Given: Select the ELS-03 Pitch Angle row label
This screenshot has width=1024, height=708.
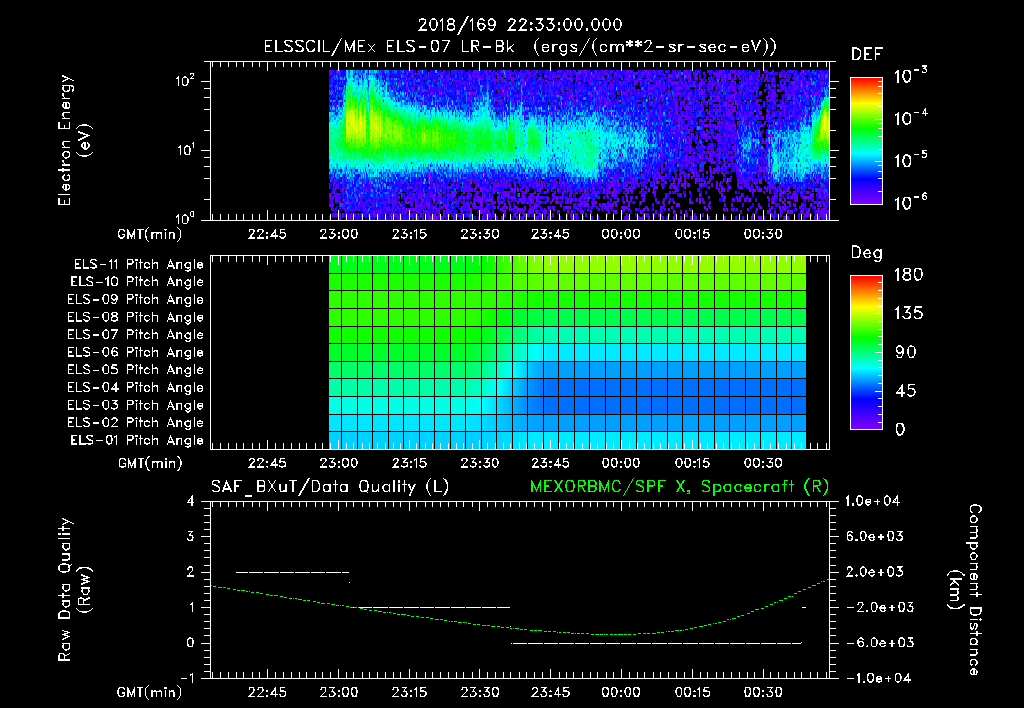Looking at the screenshot, I should pyautogui.click(x=136, y=405).
